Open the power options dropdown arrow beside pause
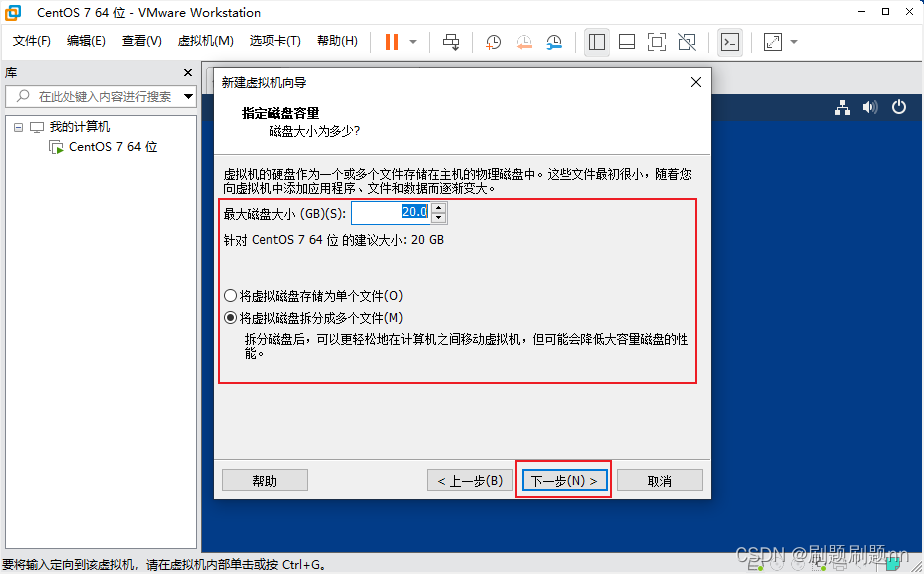924x574 pixels. [x=413, y=42]
